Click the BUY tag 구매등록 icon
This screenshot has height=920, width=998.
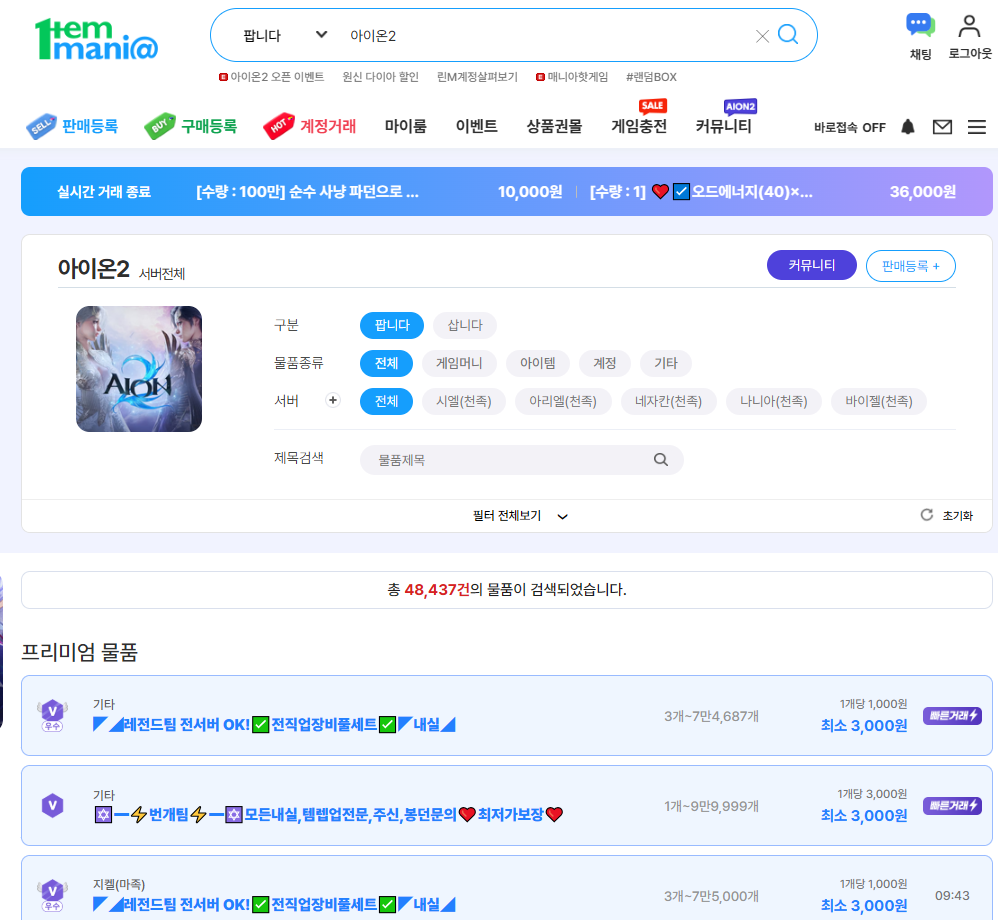160,126
